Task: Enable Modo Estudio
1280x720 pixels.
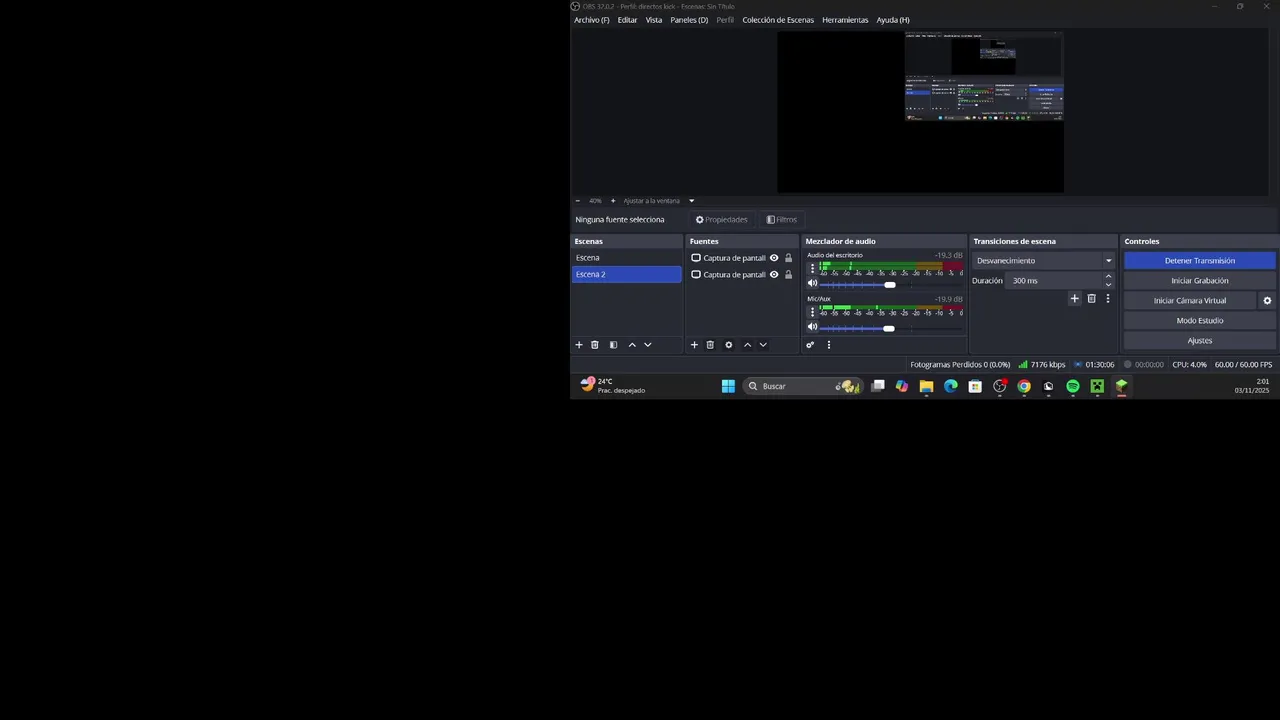Action: pyautogui.click(x=1200, y=321)
